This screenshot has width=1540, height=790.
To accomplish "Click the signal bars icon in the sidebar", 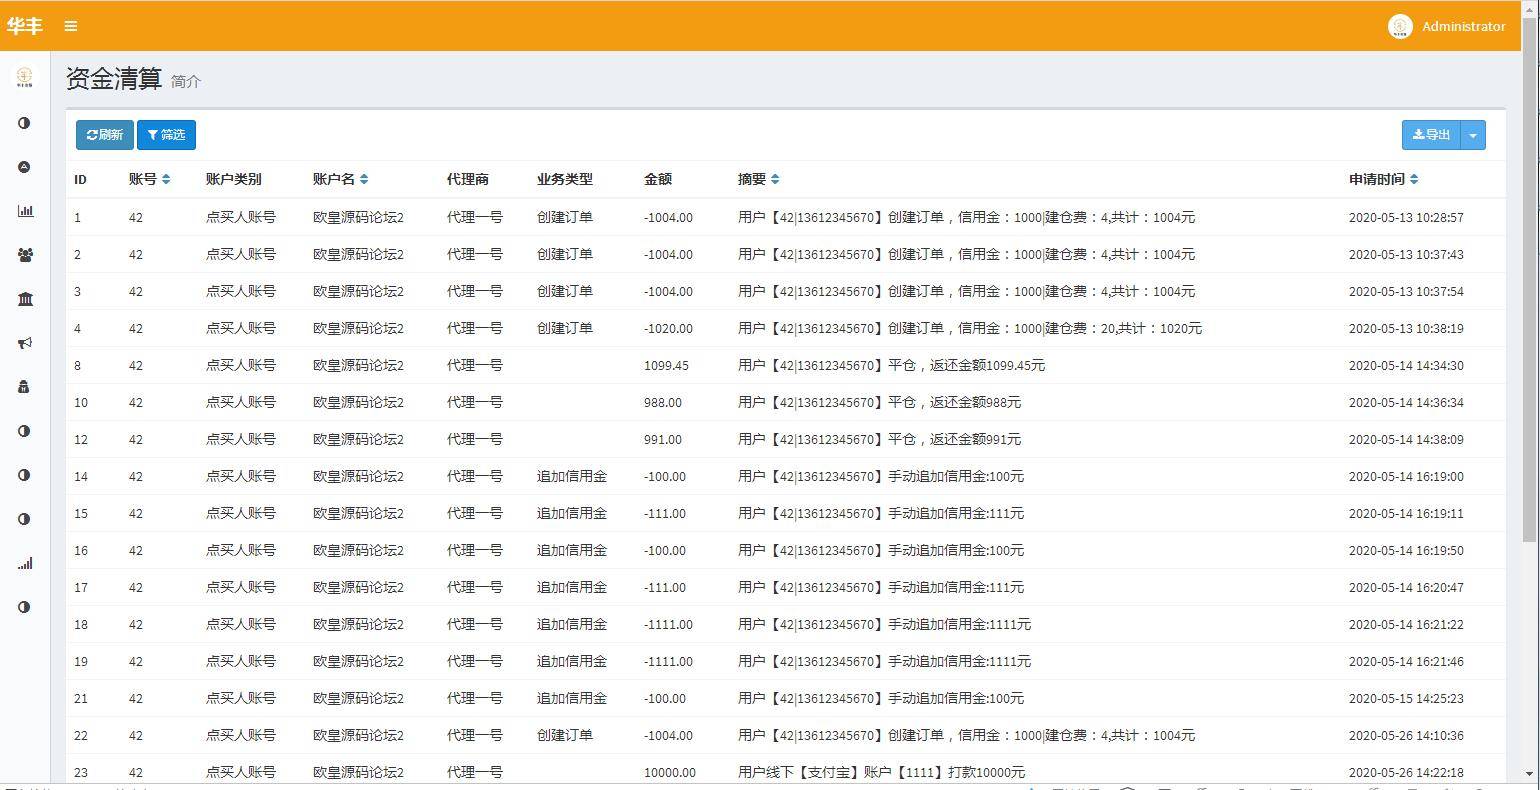I will tap(25, 563).
